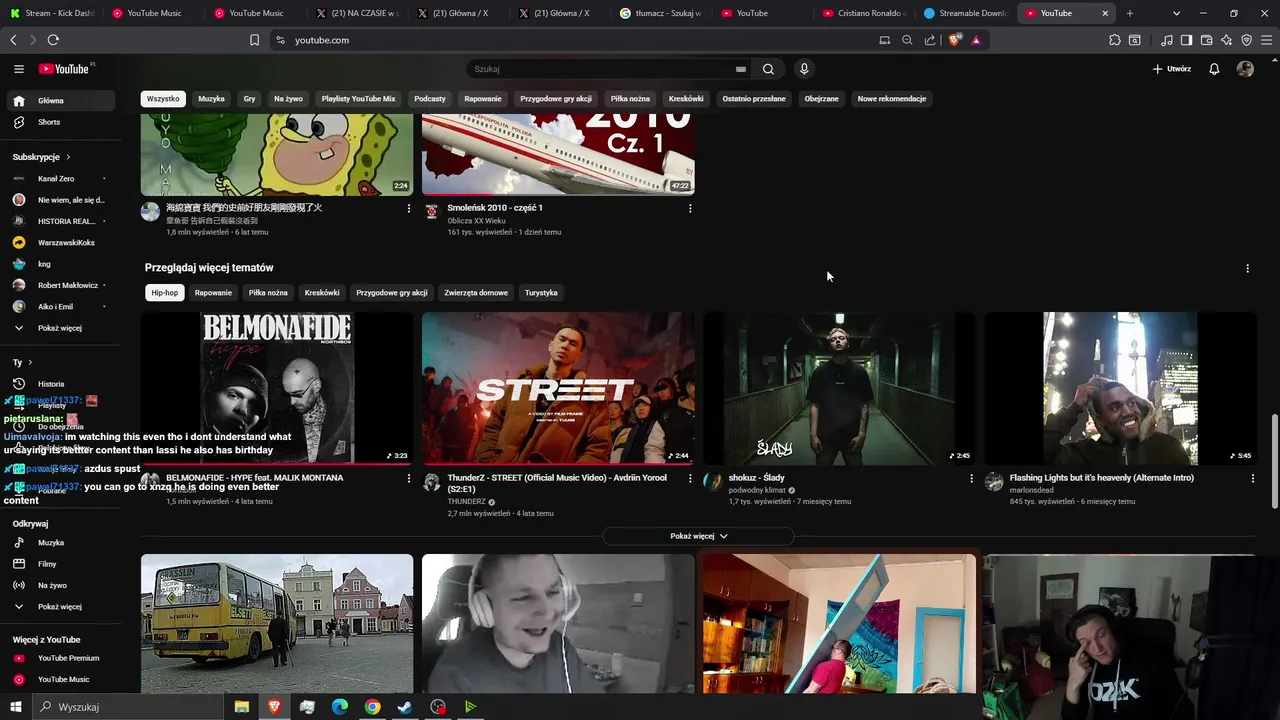The width and height of the screenshot is (1280, 720).
Task: Select the Zwierzęta domowe topic chip
Action: (x=476, y=293)
